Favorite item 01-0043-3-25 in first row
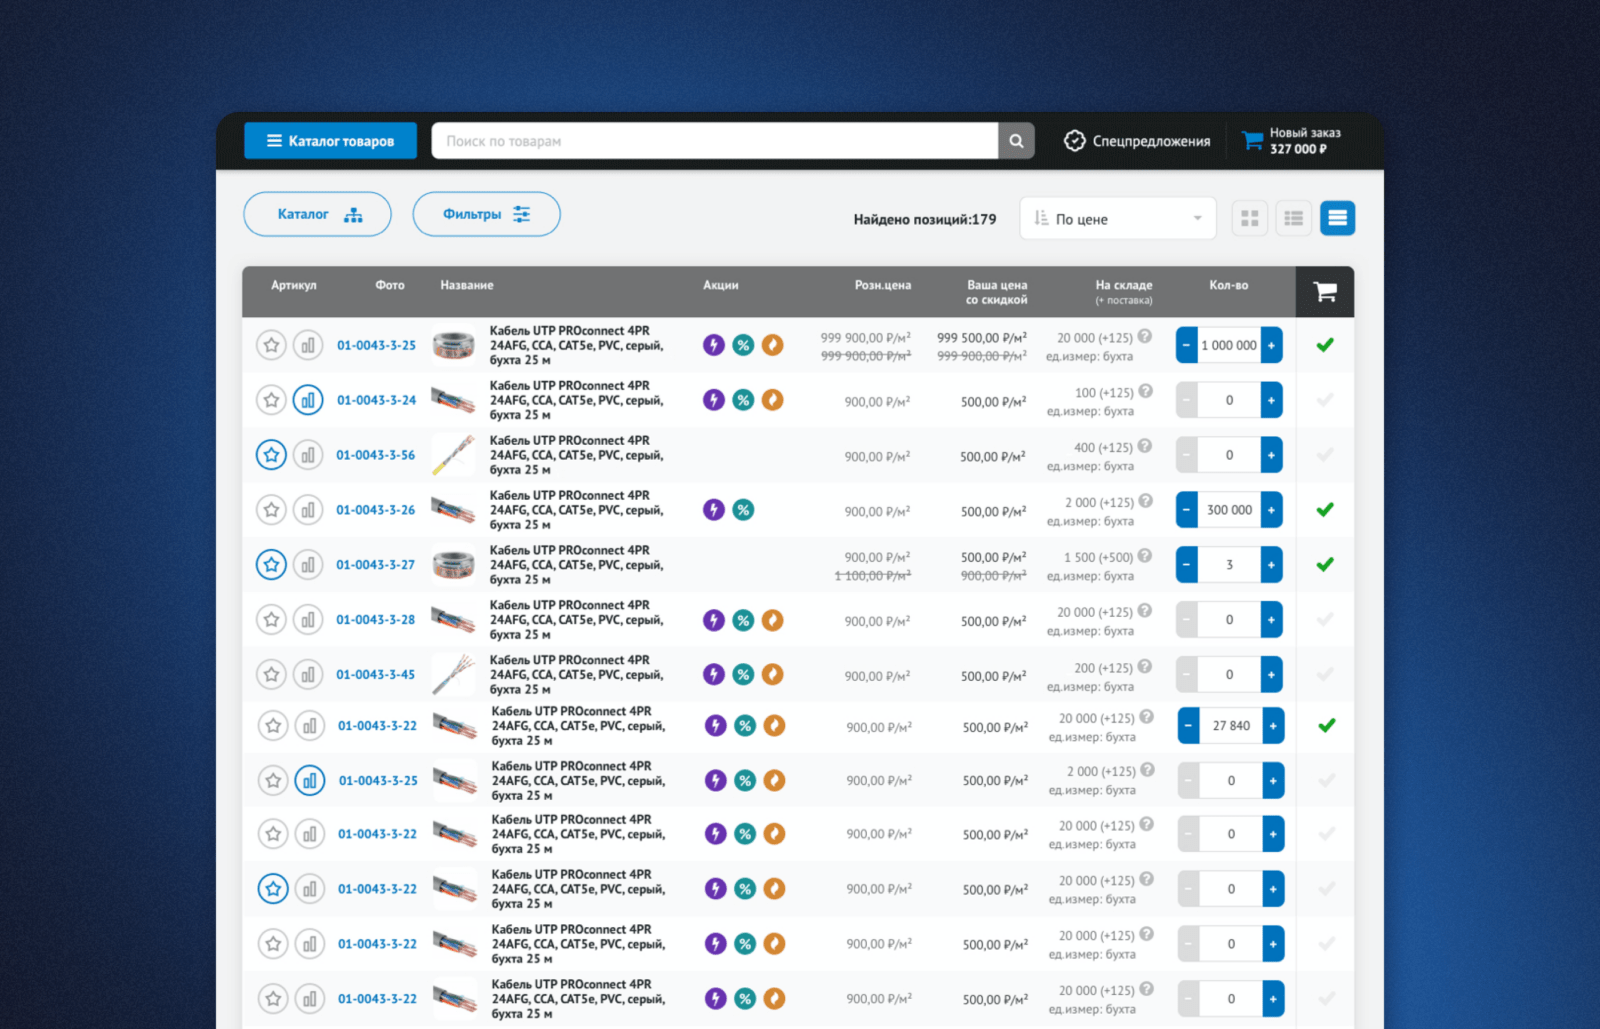This screenshot has width=1600, height=1029. pyautogui.click(x=271, y=345)
